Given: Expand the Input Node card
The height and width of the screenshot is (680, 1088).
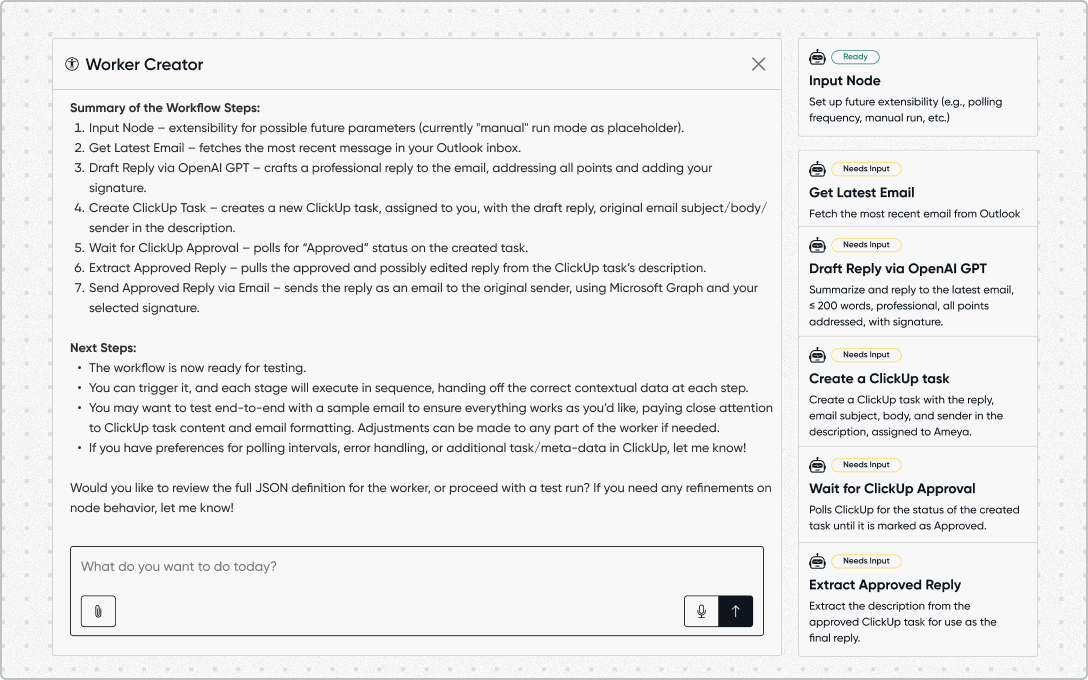Looking at the screenshot, I should point(917,86).
